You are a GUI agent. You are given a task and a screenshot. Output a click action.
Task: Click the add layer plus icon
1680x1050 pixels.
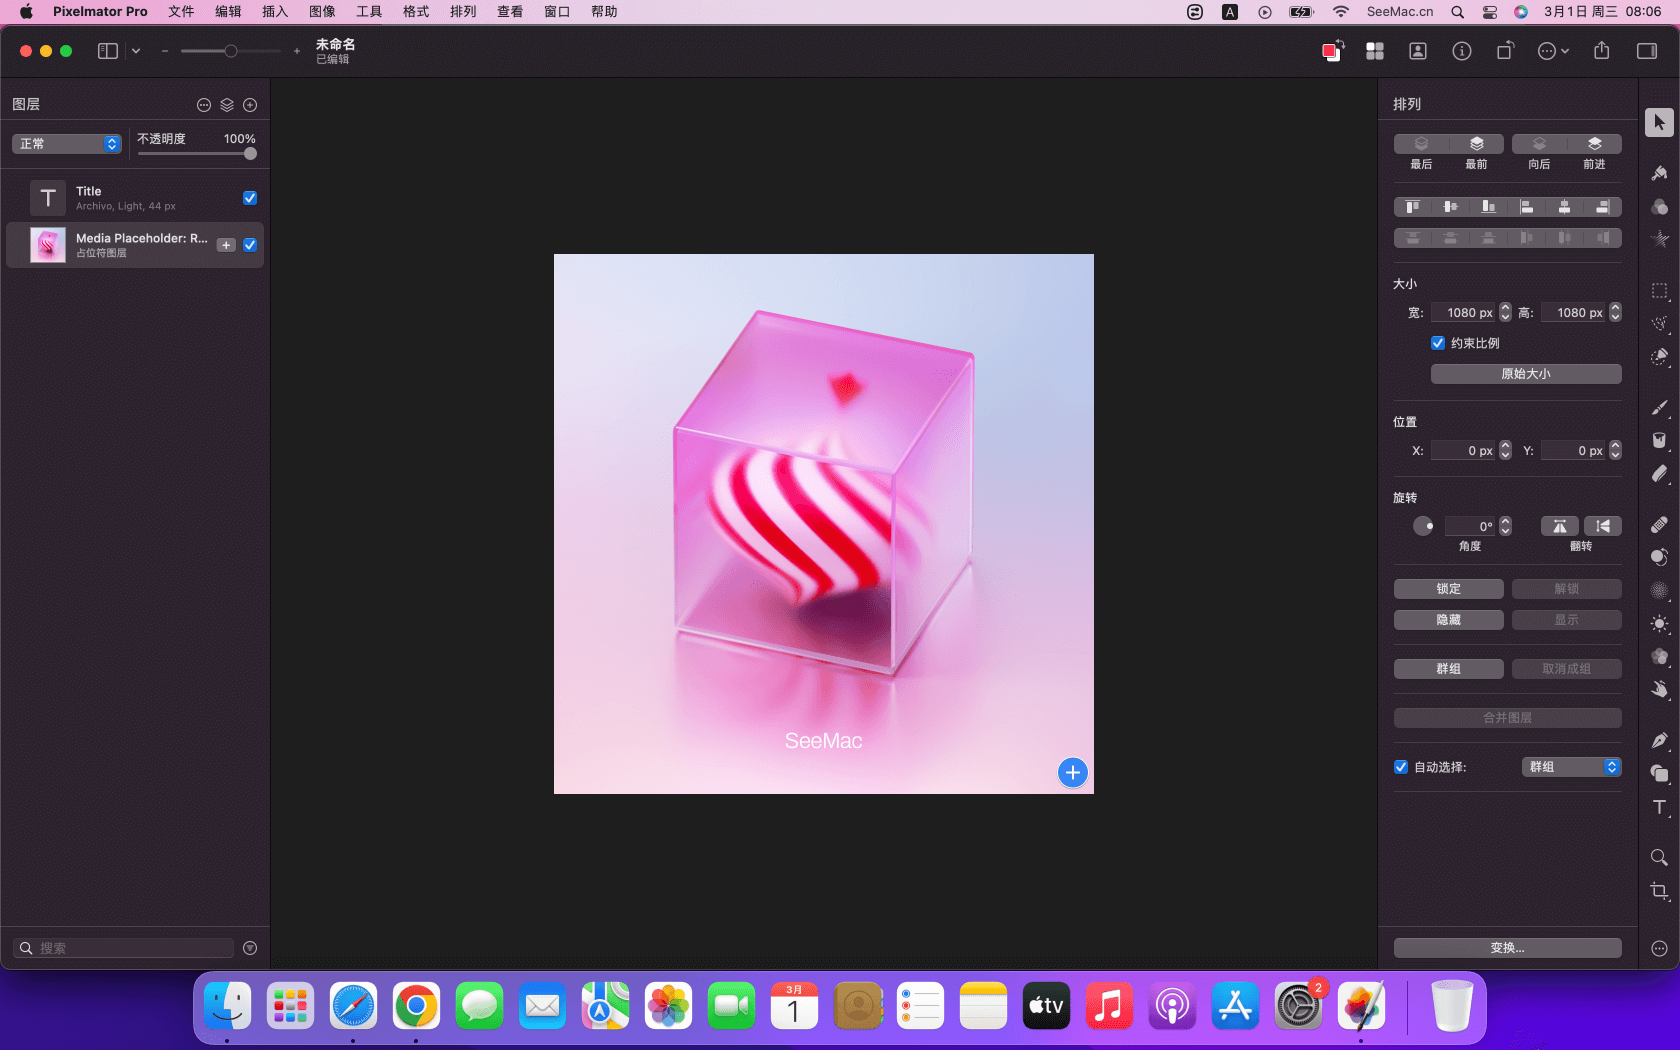(x=250, y=105)
